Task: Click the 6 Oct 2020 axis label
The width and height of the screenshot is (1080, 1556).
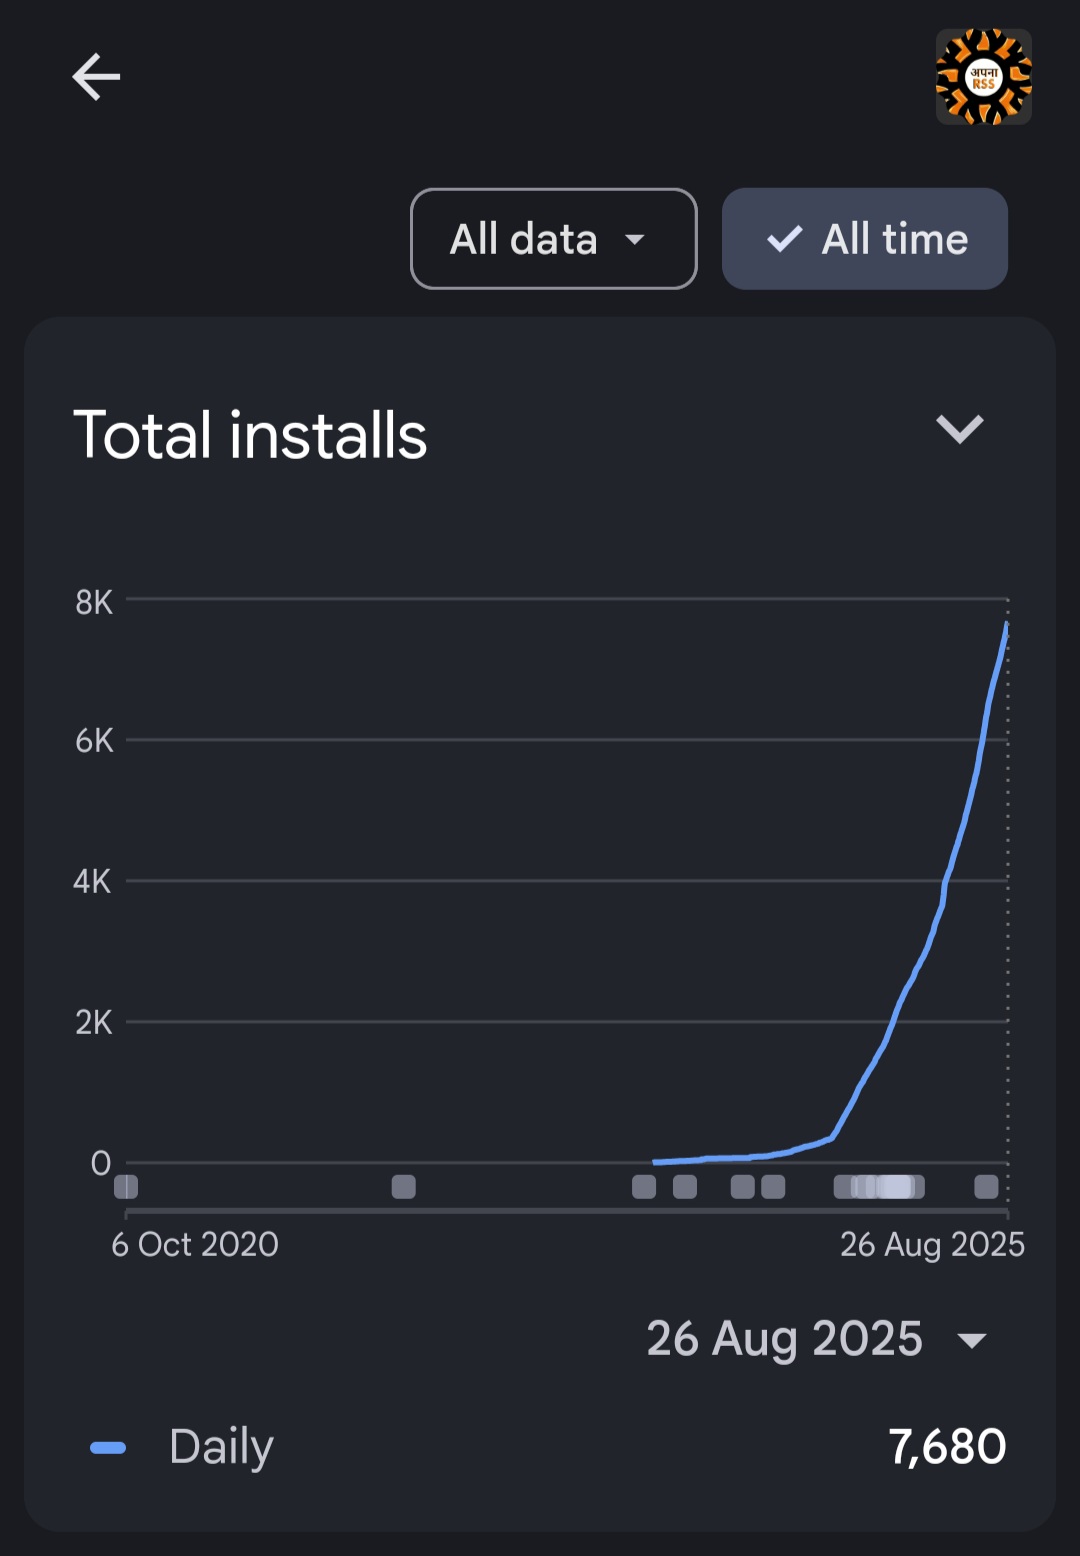Action: [195, 1245]
